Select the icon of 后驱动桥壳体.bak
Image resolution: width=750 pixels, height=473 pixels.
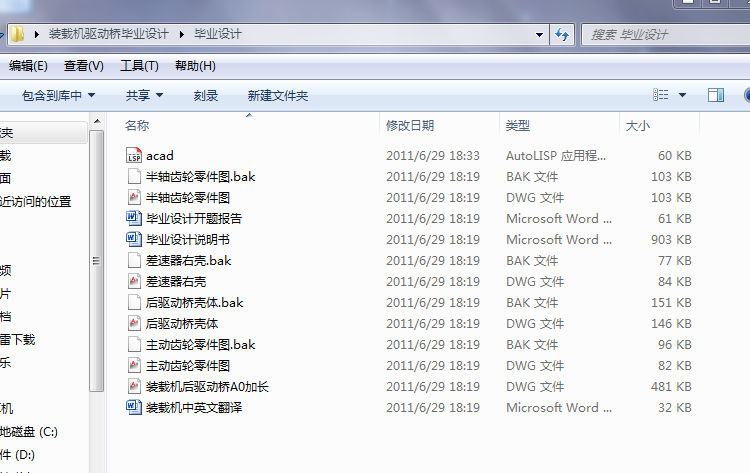tap(134, 303)
